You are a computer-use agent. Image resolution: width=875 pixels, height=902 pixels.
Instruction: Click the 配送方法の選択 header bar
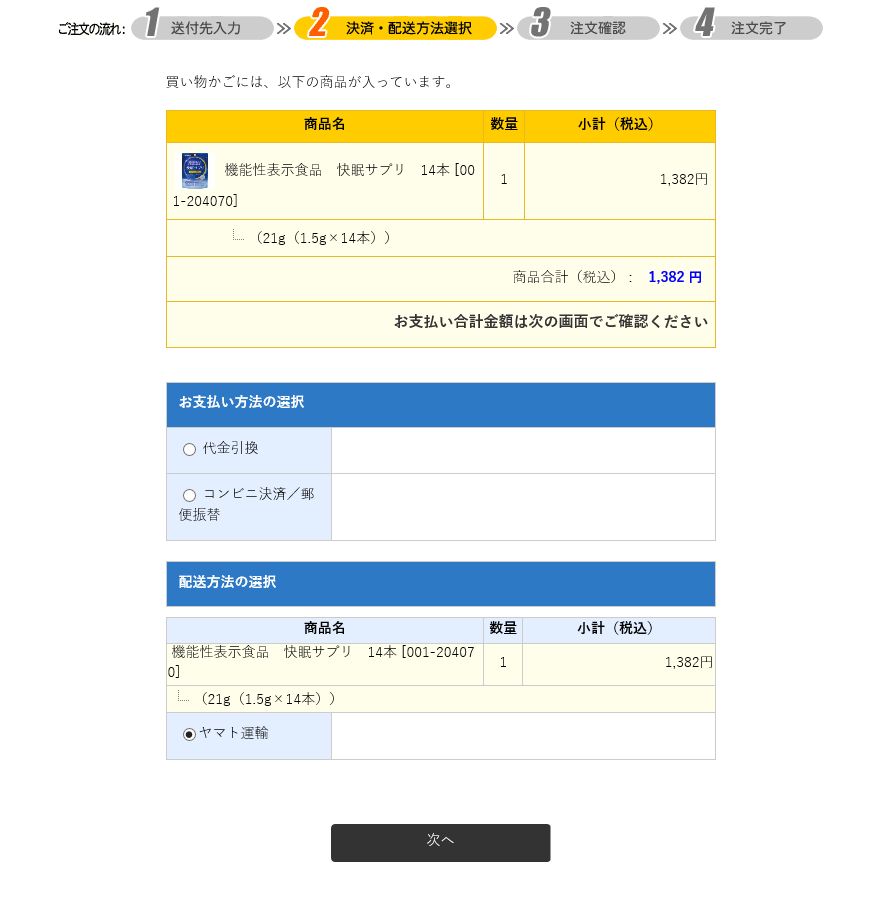[x=440, y=583]
